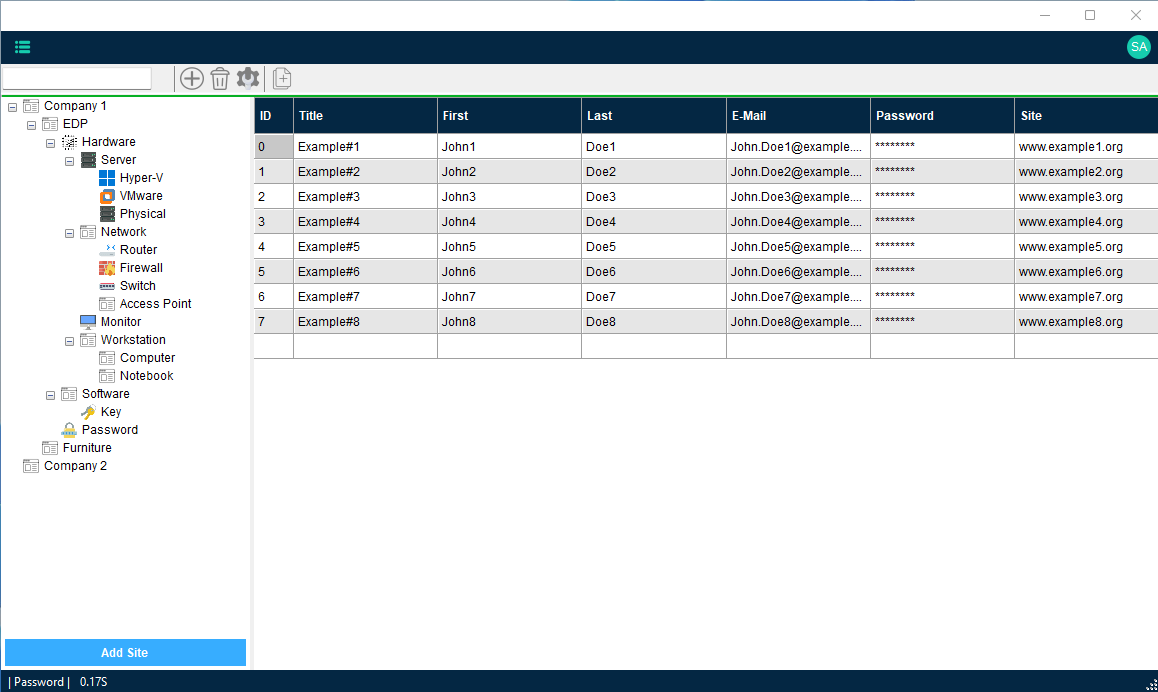
Task: Click the Physical server rack icon
Action: point(107,214)
